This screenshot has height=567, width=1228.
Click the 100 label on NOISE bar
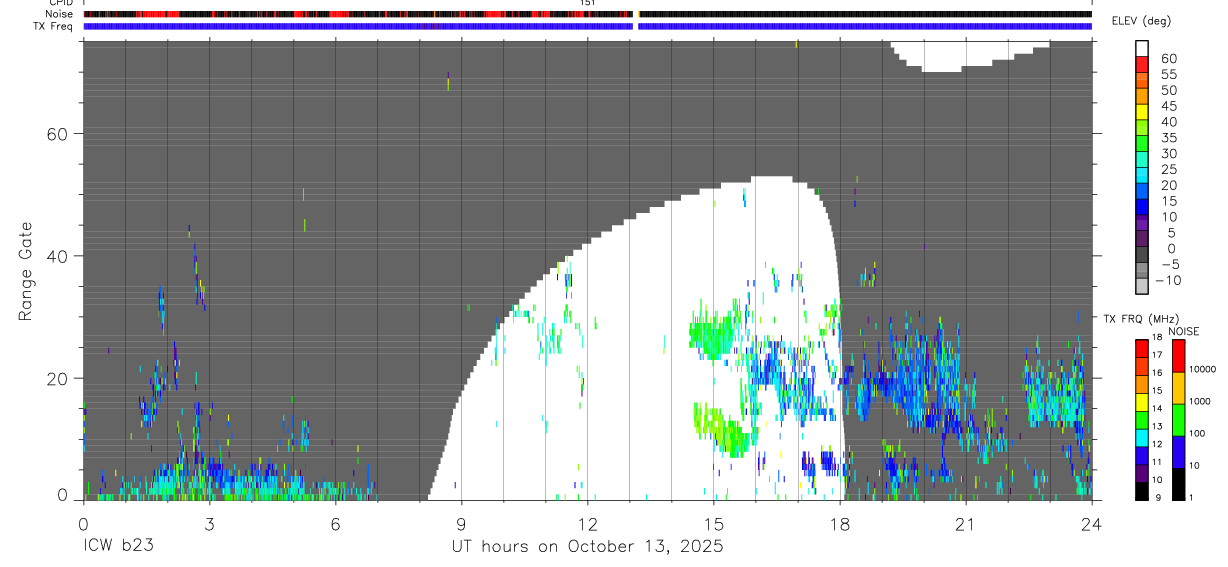click(x=1198, y=434)
